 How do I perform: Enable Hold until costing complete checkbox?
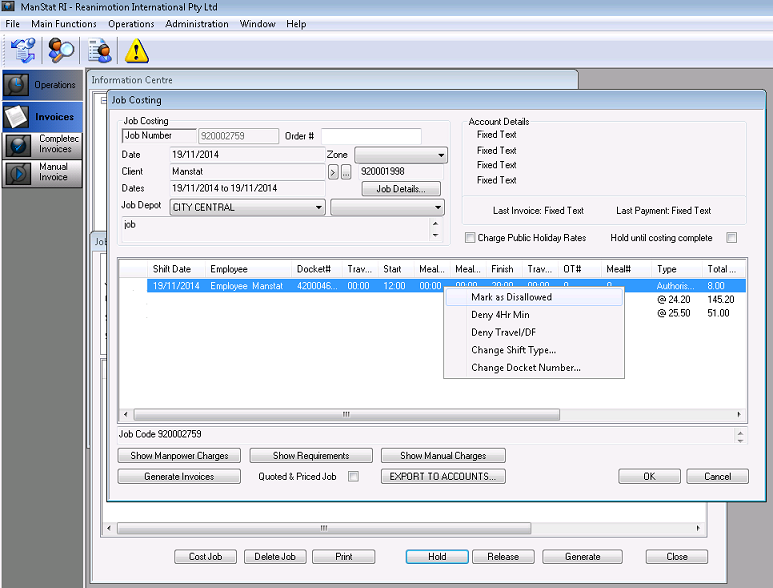point(732,238)
